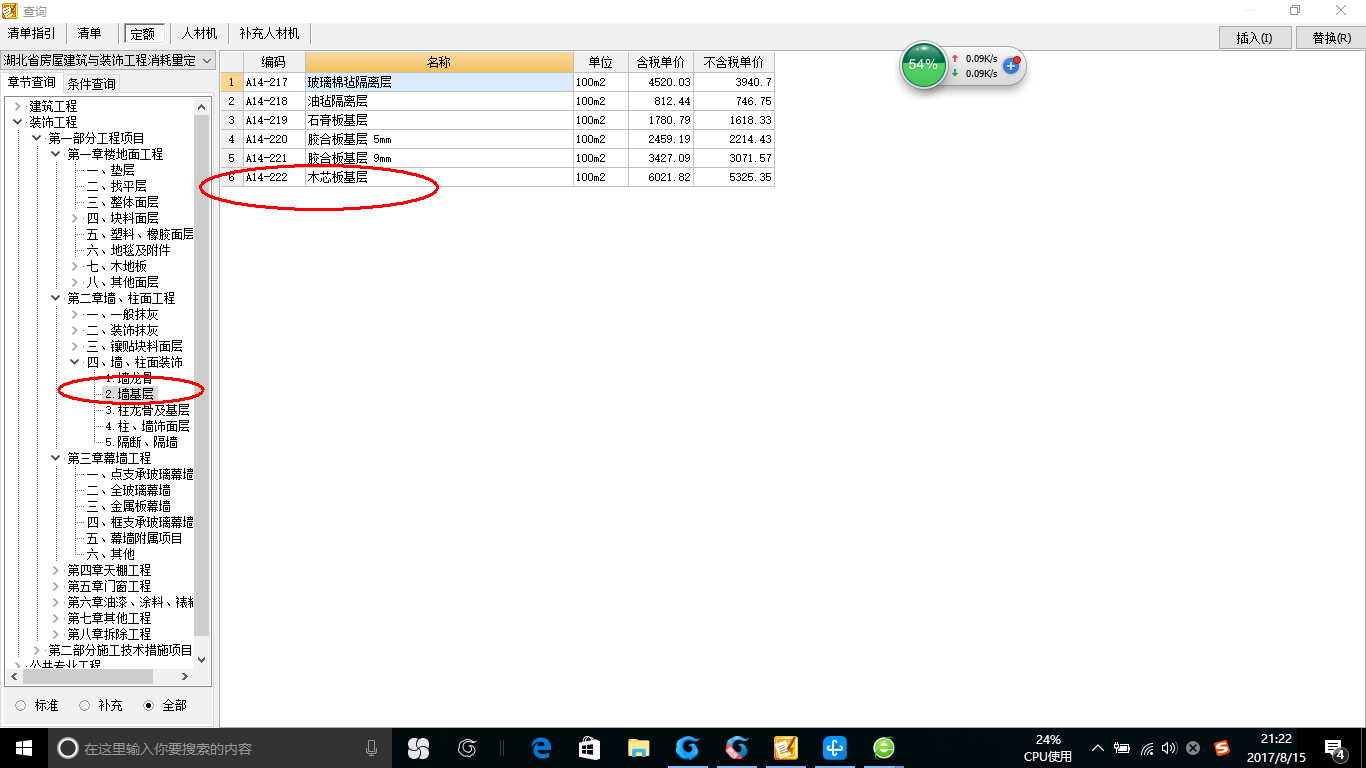This screenshot has height=768, width=1366.
Task: Collapse the 第一部分工程项目 node
Action: pos(36,138)
